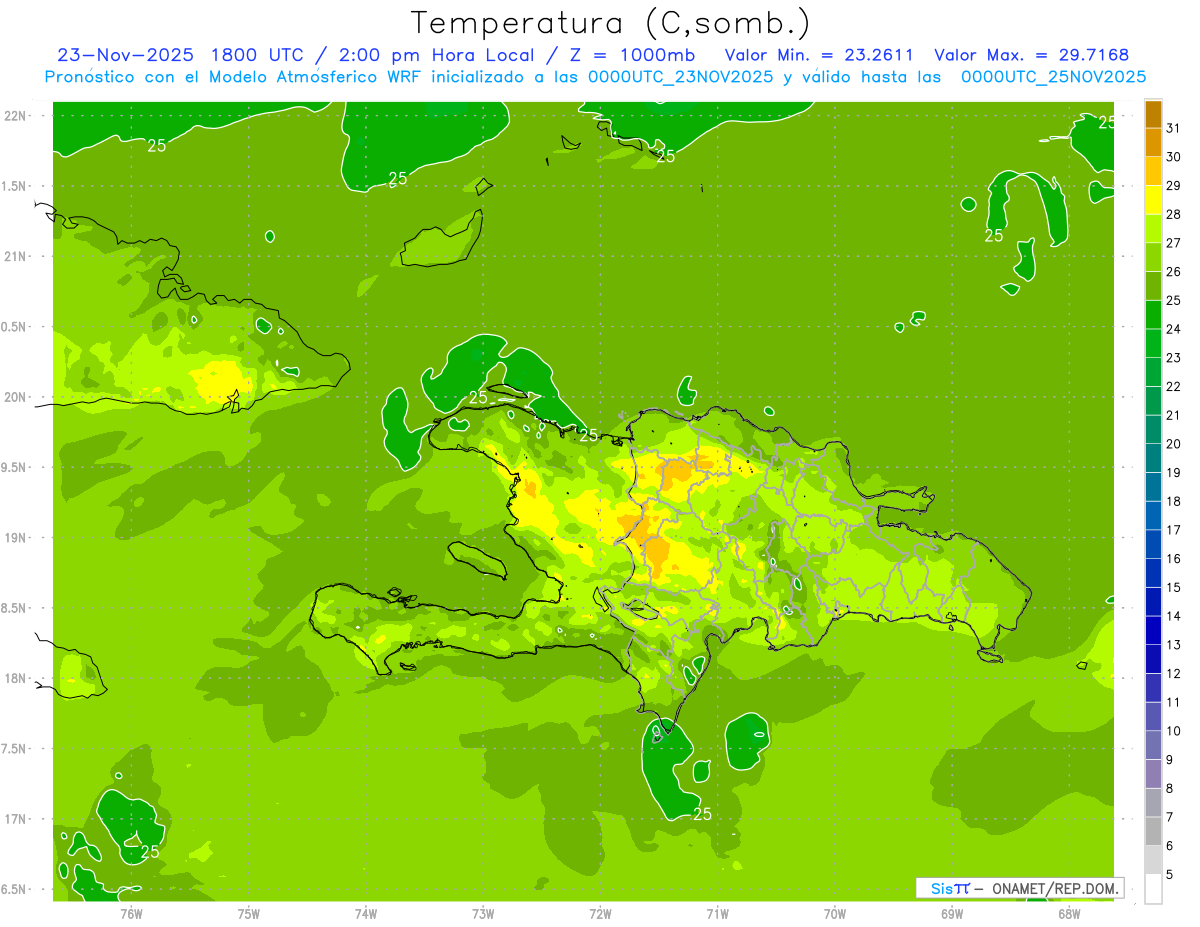The width and height of the screenshot is (1200, 927).
Task: Click the '19N' latitude axis label
Action: [x=16, y=538]
